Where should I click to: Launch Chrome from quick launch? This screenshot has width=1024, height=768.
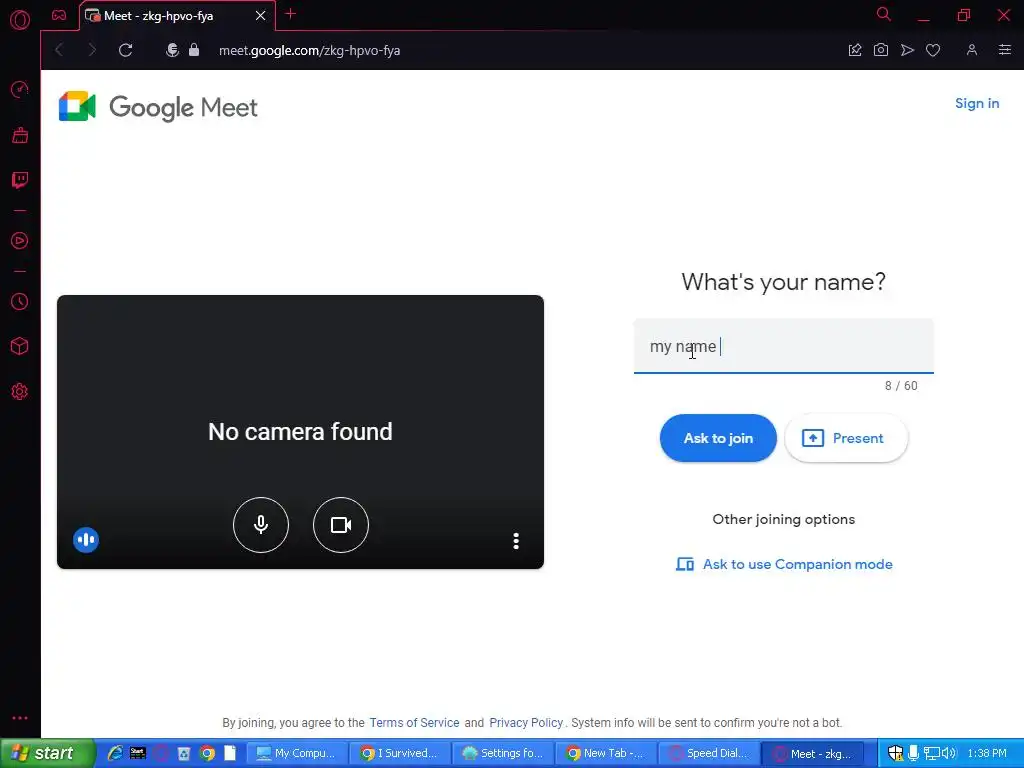click(207, 753)
